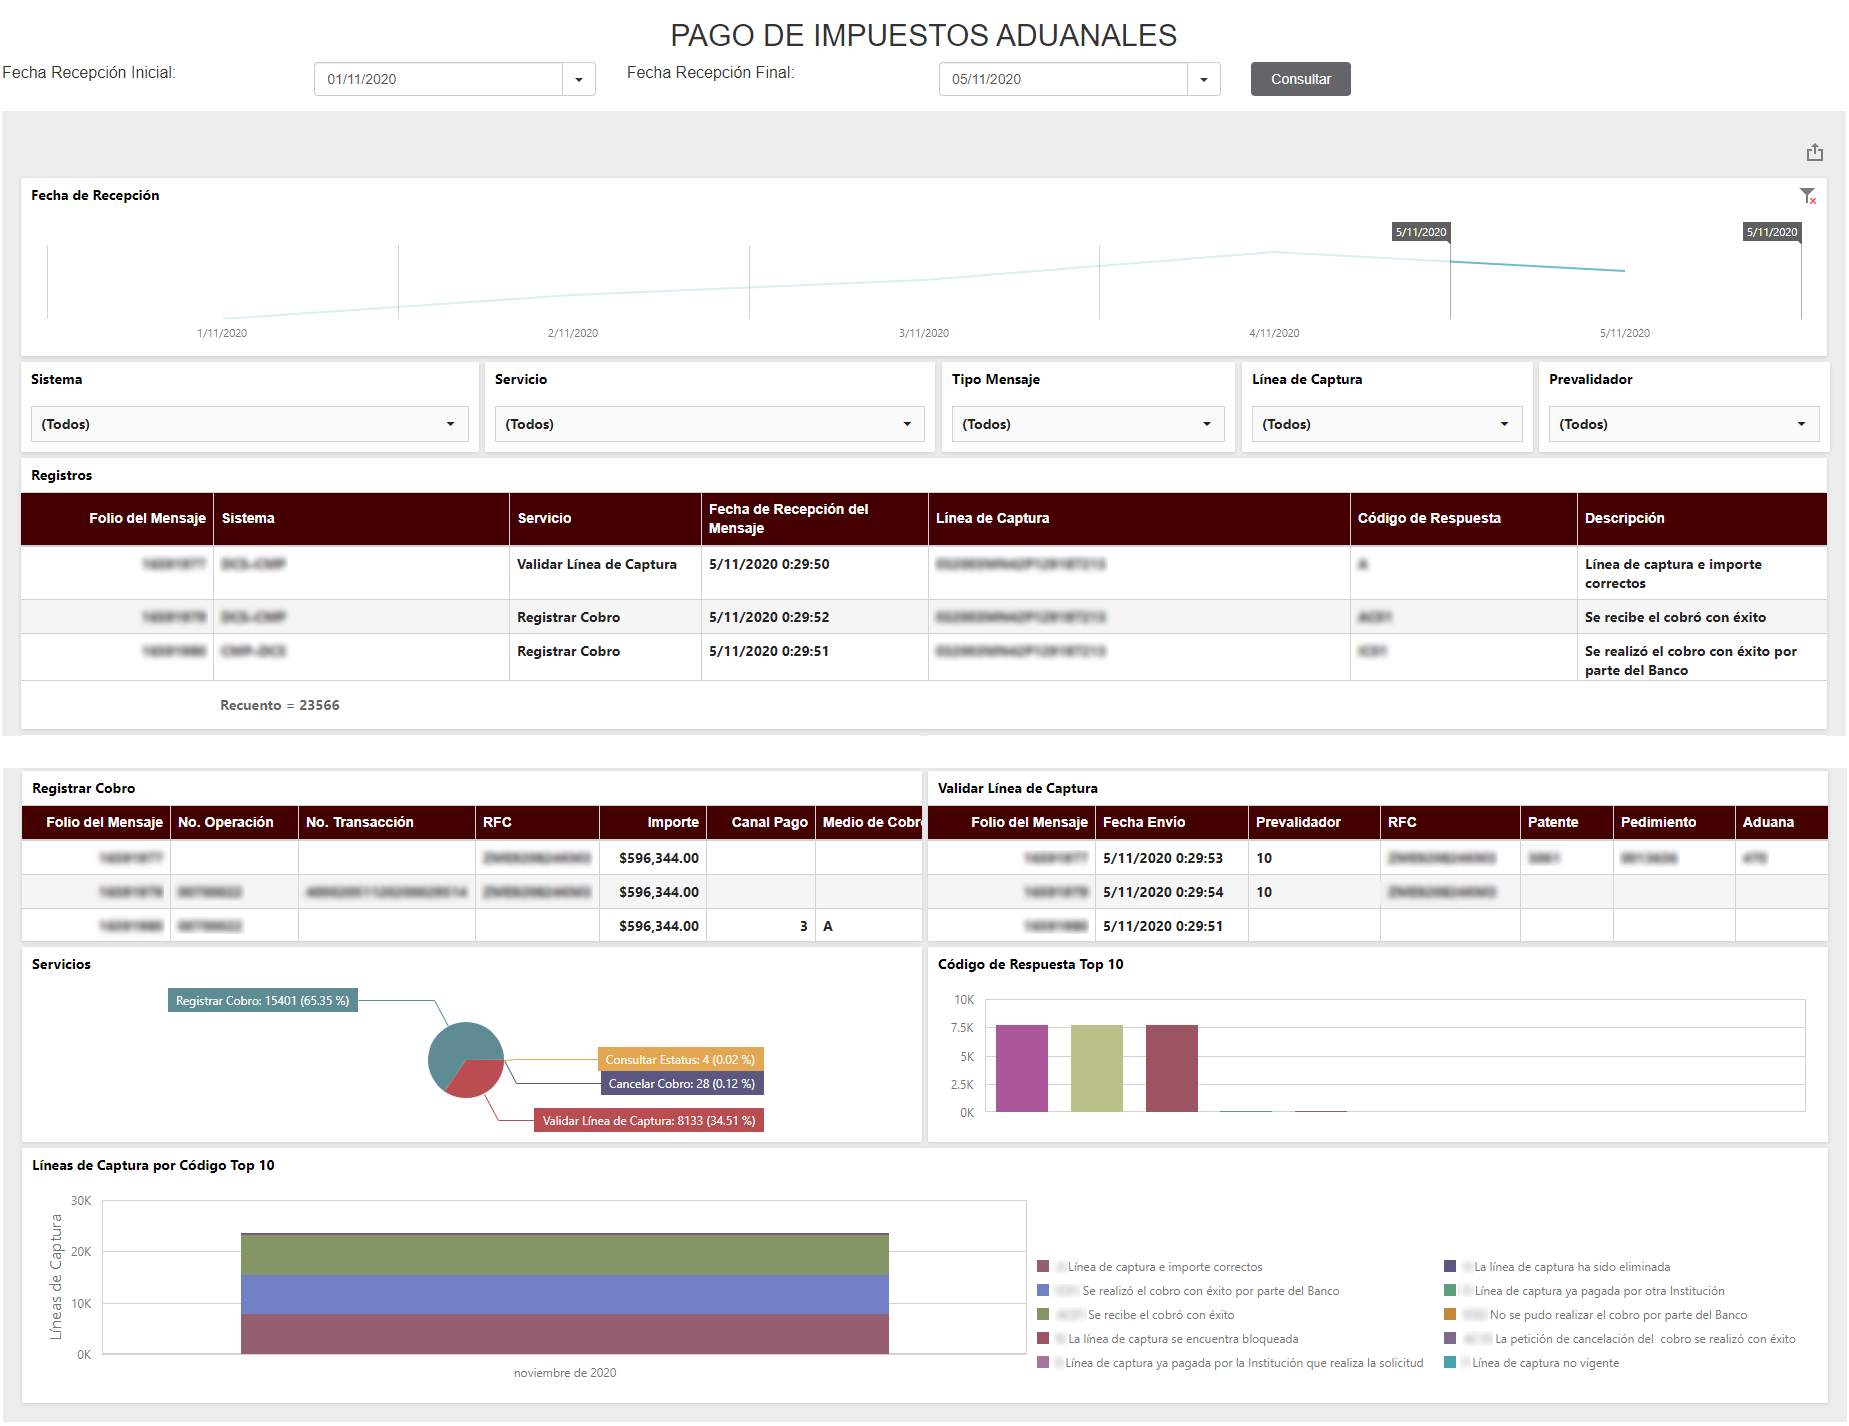Click the blue segment of stacked bar

coord(565,1294)
